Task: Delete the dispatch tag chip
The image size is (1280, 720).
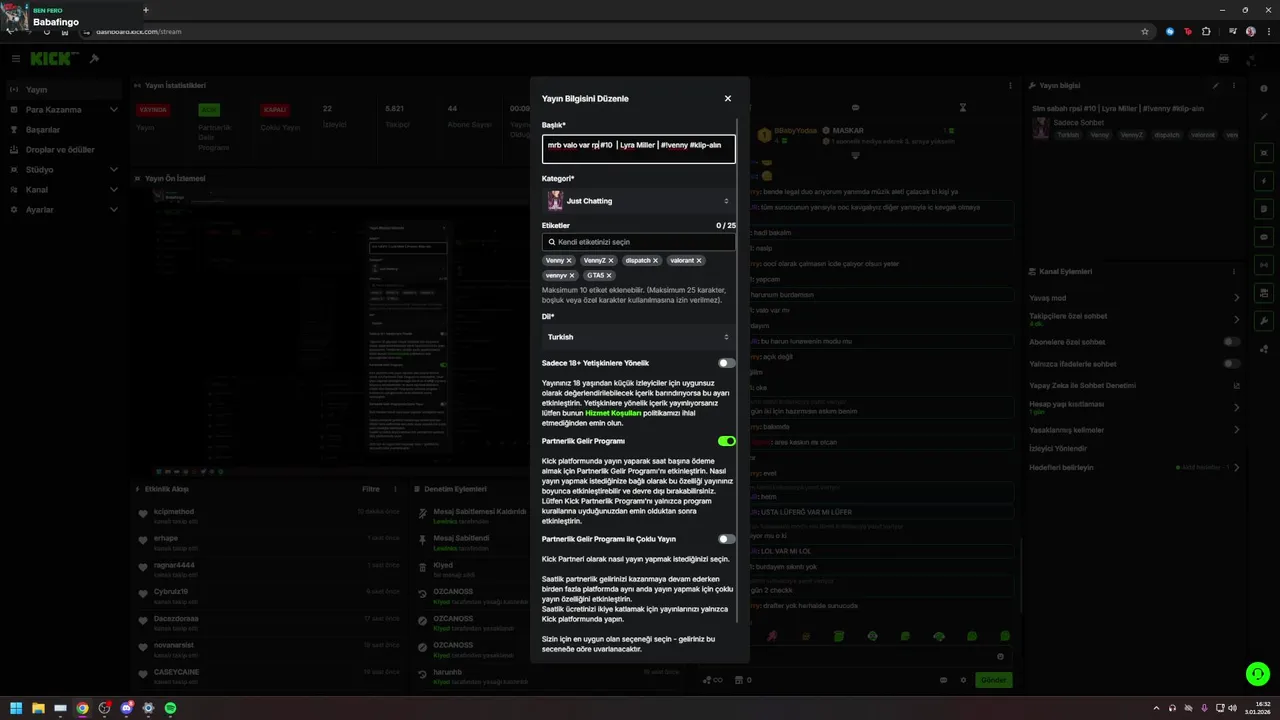Action: (656, 260)
